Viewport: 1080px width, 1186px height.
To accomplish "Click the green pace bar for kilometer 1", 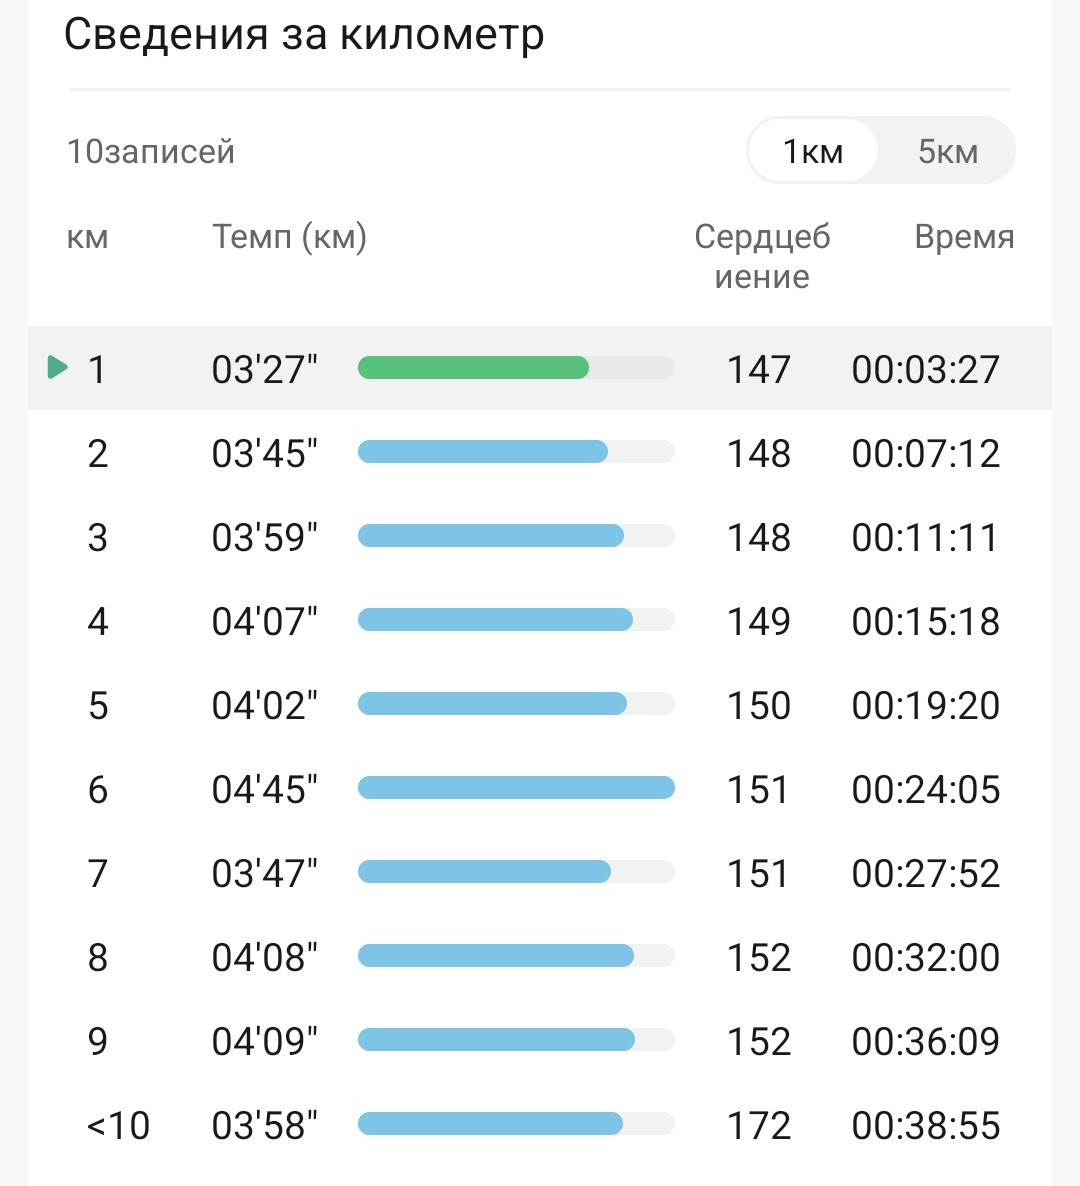I will (x=473, y=368).
